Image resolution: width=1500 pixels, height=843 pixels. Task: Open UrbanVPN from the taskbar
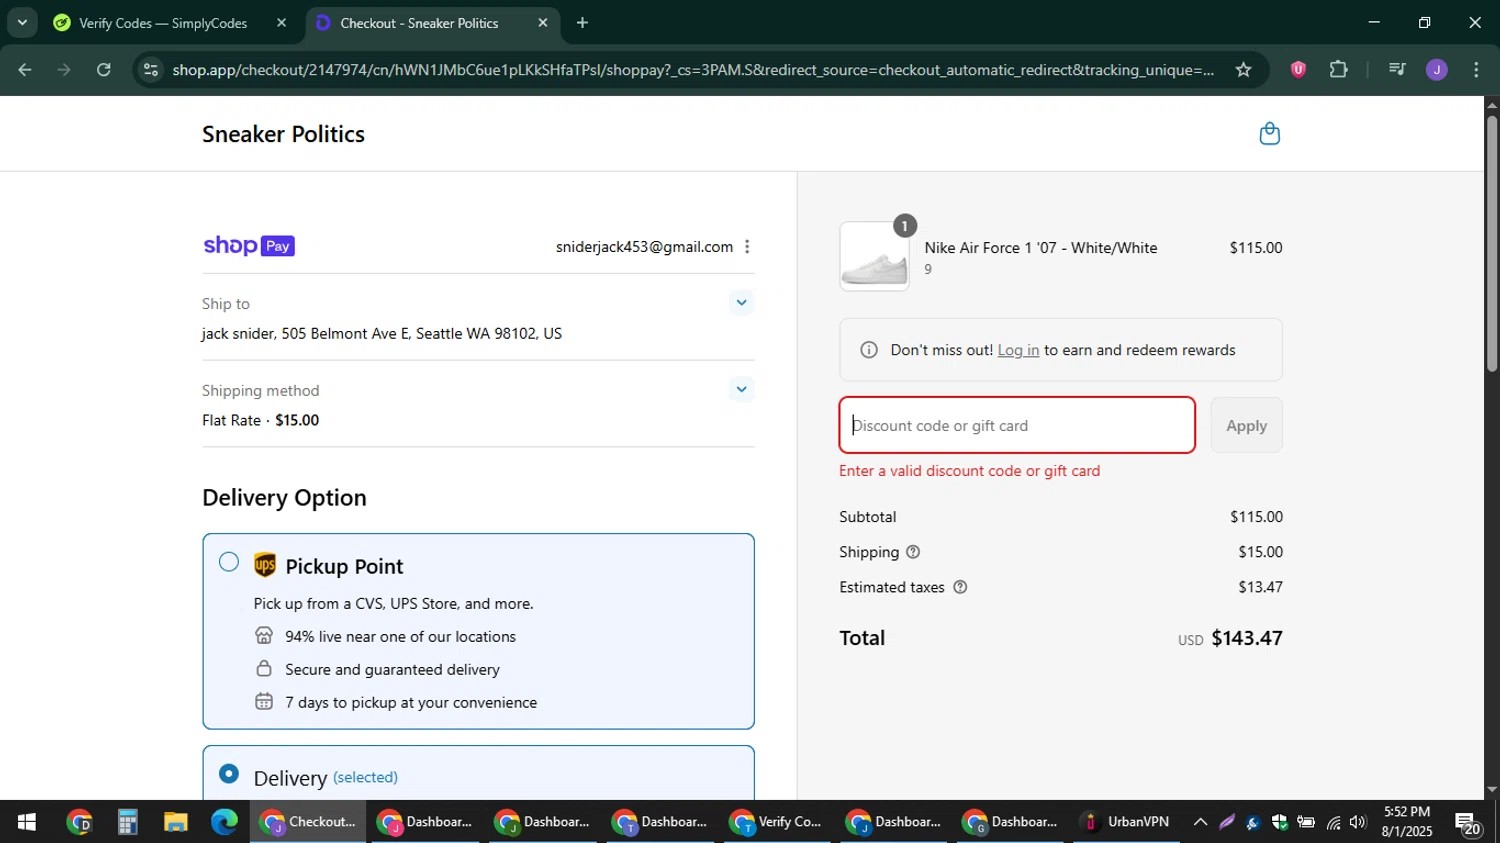[x=1127, y=822]
